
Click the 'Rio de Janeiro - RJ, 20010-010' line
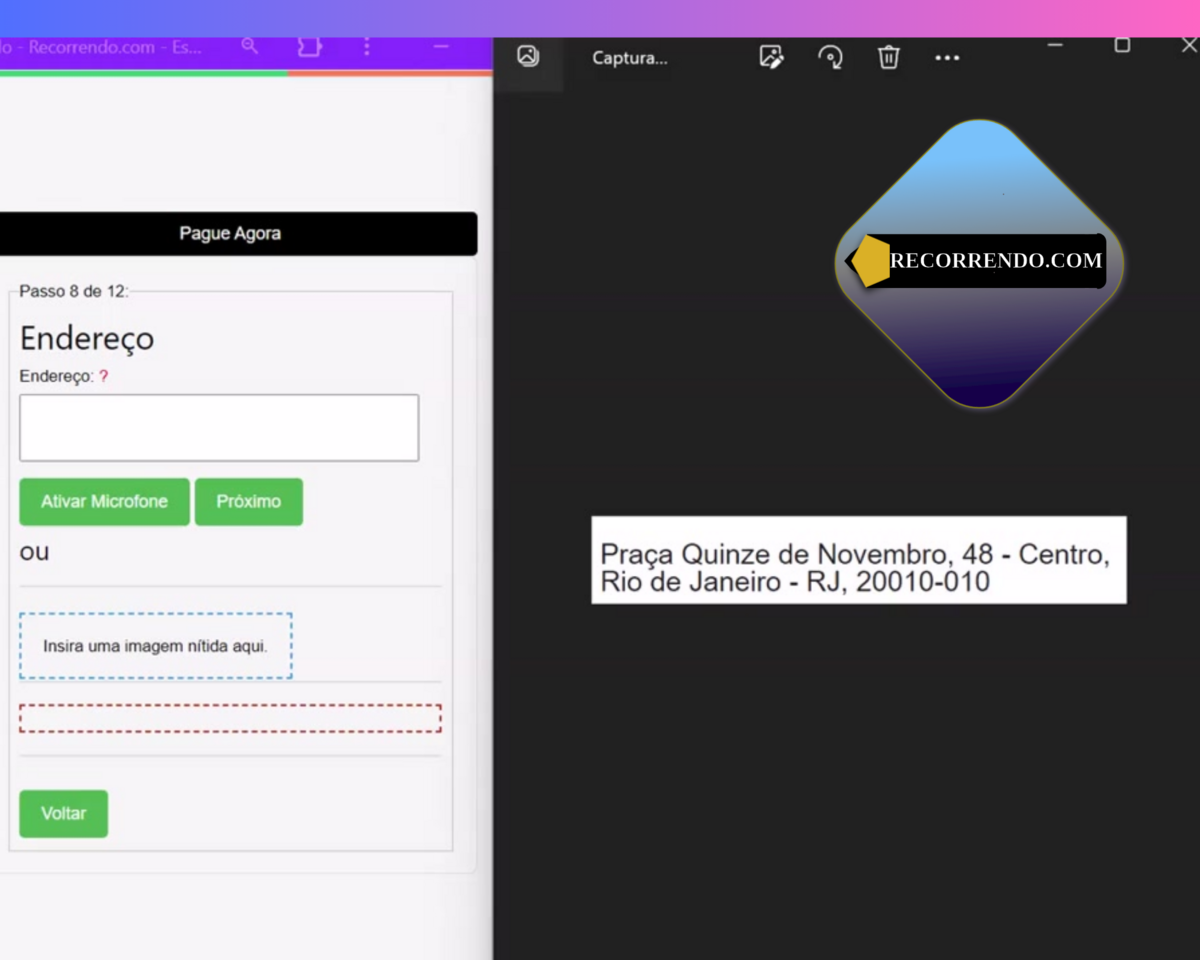point(795,582)
